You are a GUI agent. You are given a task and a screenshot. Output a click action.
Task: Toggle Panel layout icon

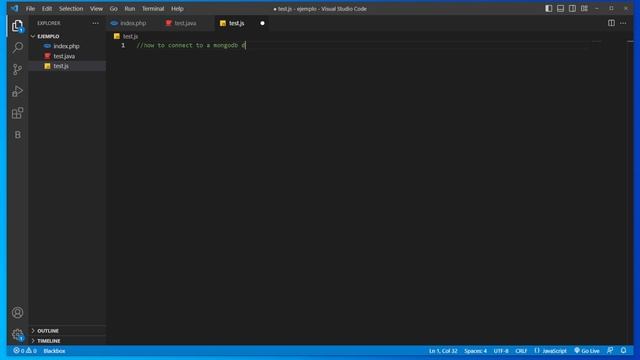click(x=560, y=9)
